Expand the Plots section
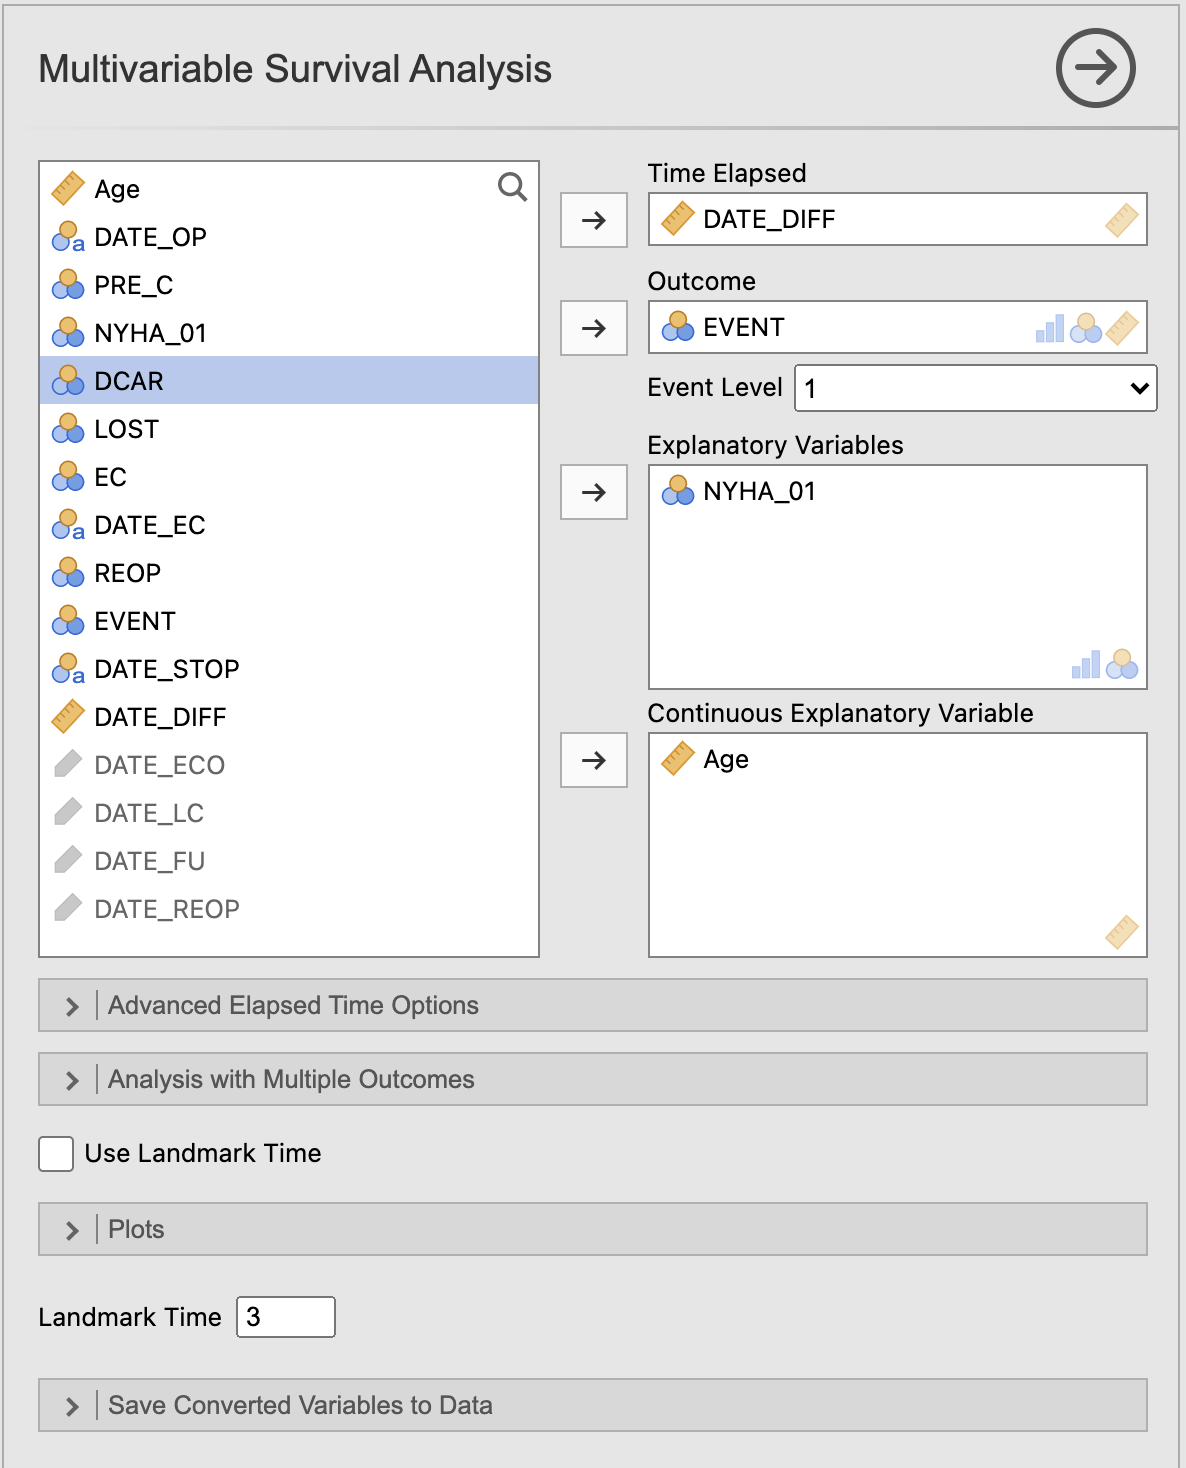Viewport: 1186px width, 1468px height. [x=593, y=1229]
